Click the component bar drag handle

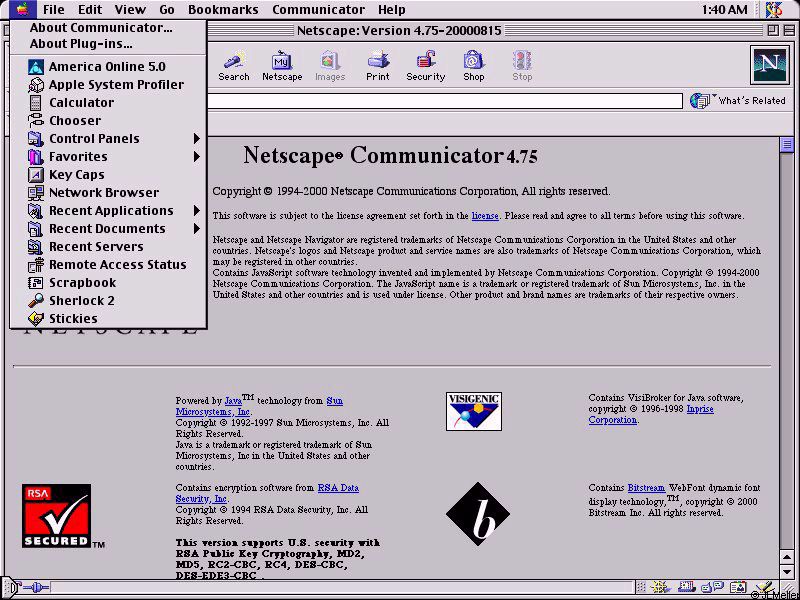coord(641,587)
